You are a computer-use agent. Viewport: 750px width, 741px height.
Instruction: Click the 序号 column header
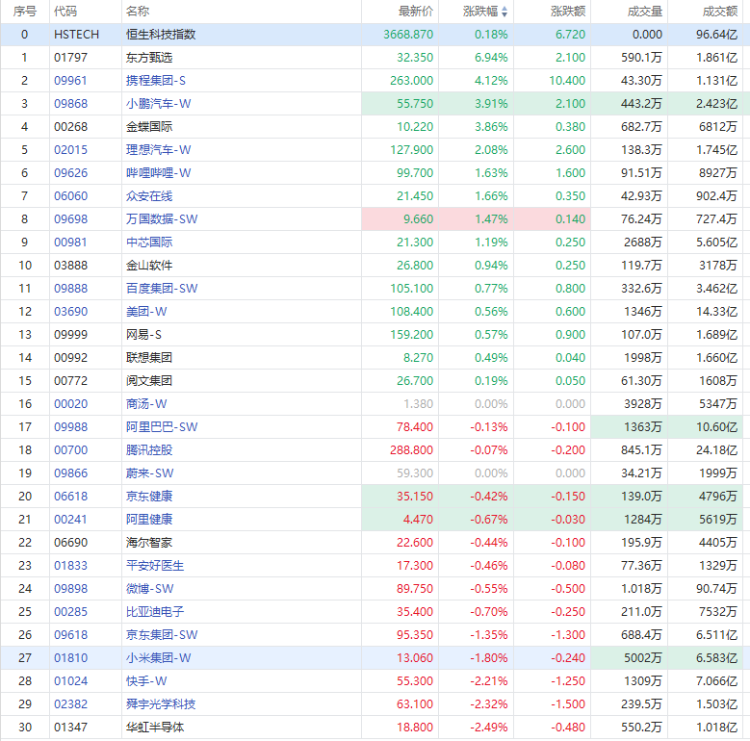[24, 11]
